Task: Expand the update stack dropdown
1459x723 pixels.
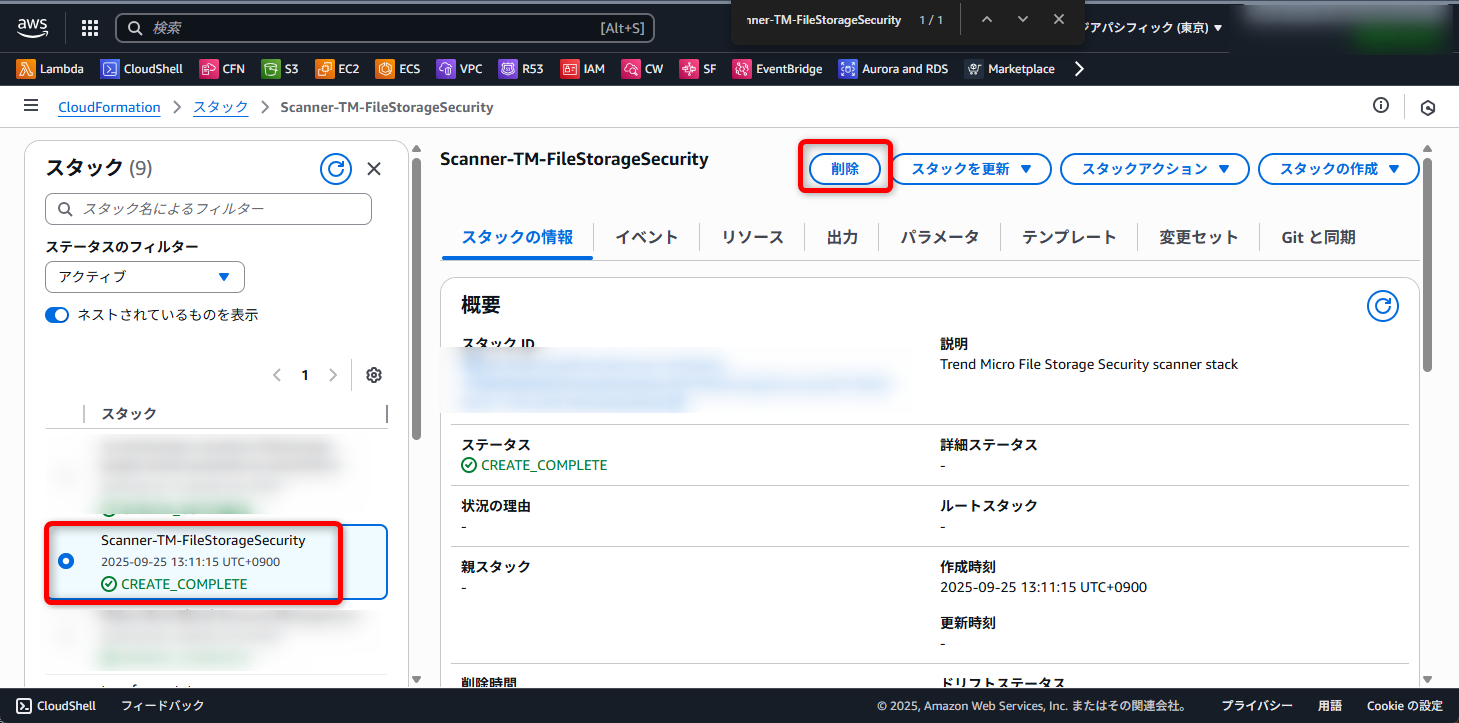Action: (x=971, y=169)
